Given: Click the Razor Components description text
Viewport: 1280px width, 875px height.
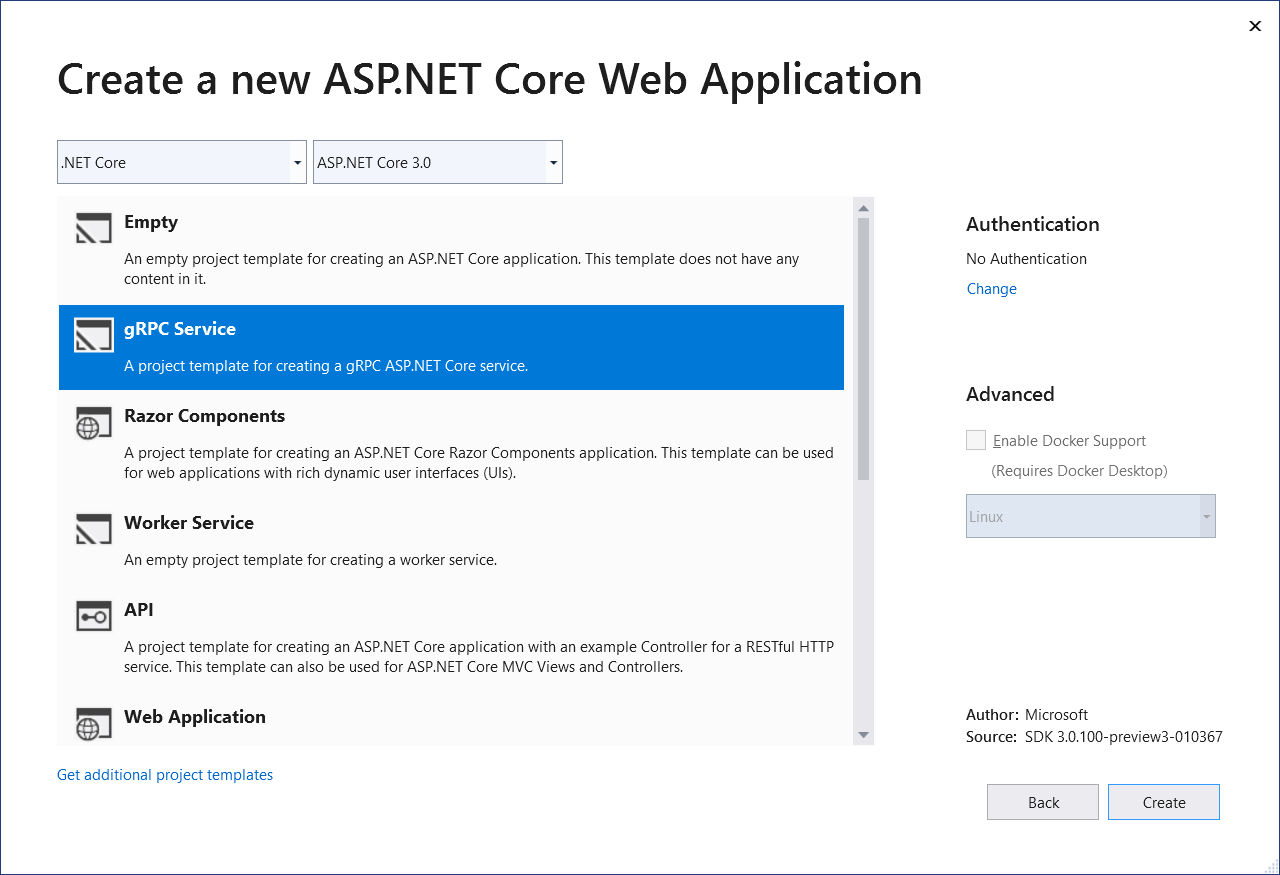Looking at the screenshot, I should pyautogui.click(x=479, y=463).
